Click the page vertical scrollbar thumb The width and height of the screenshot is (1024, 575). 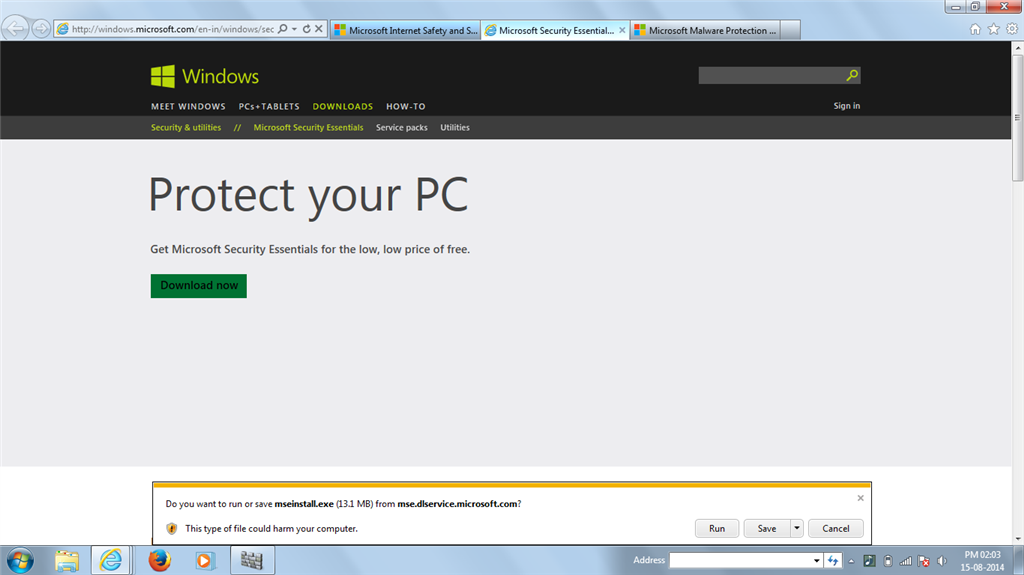click(1017, 118)
